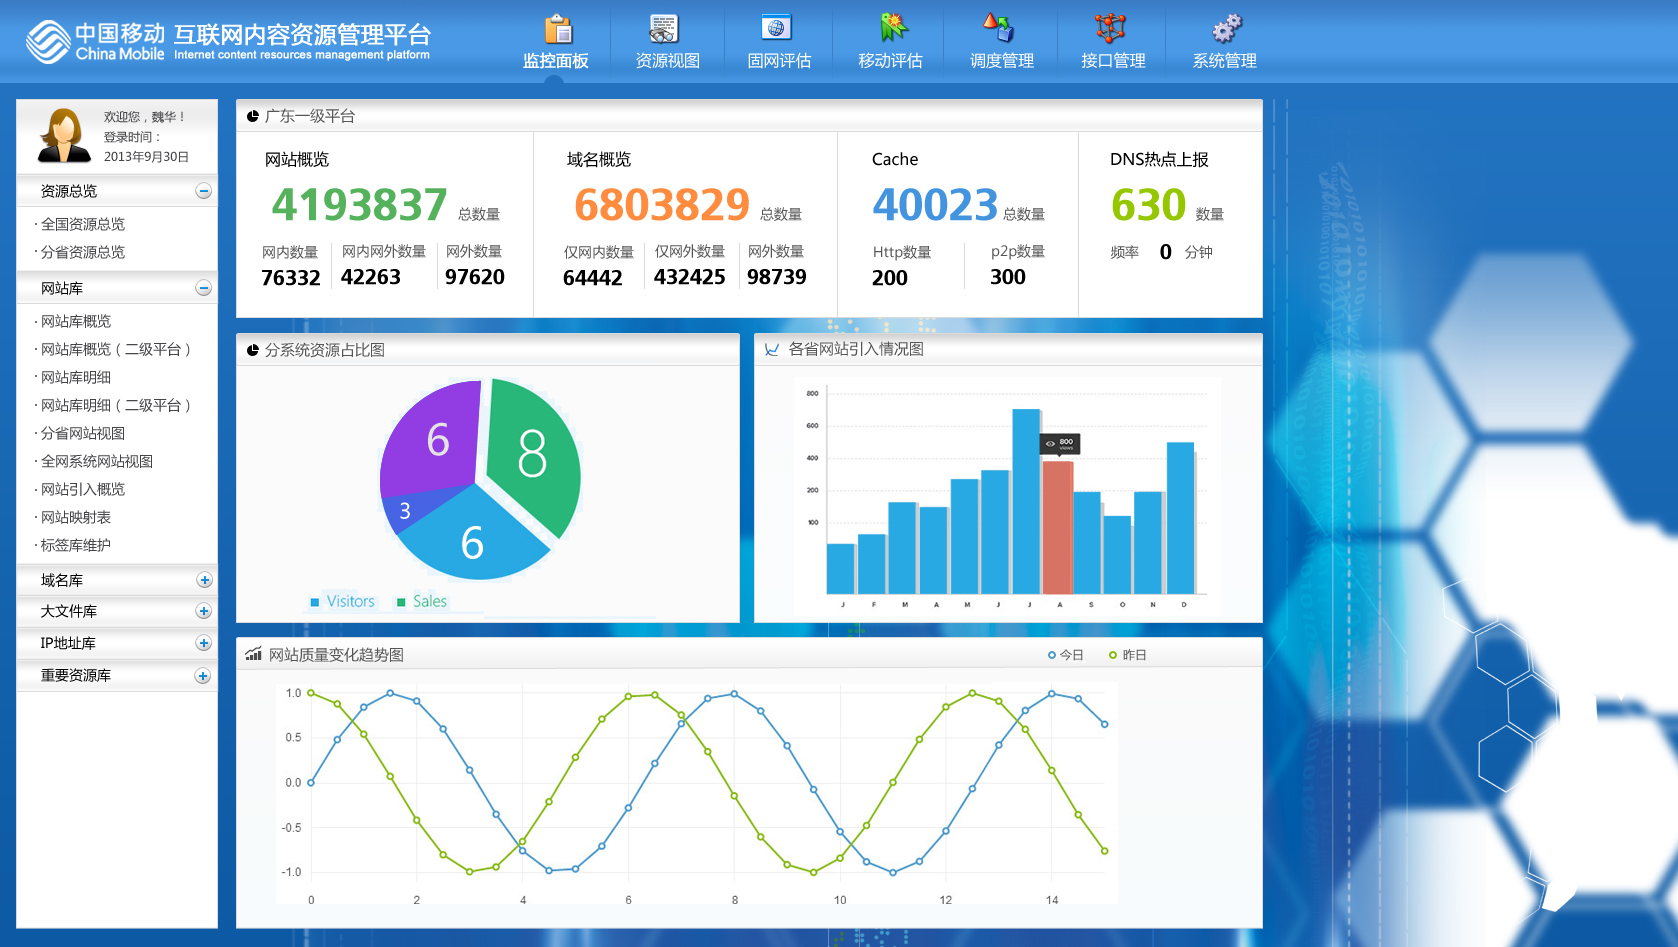The image size is (1678, 947).
Task: Click the 调度管理 shapes icon
Action: (999, 28)
